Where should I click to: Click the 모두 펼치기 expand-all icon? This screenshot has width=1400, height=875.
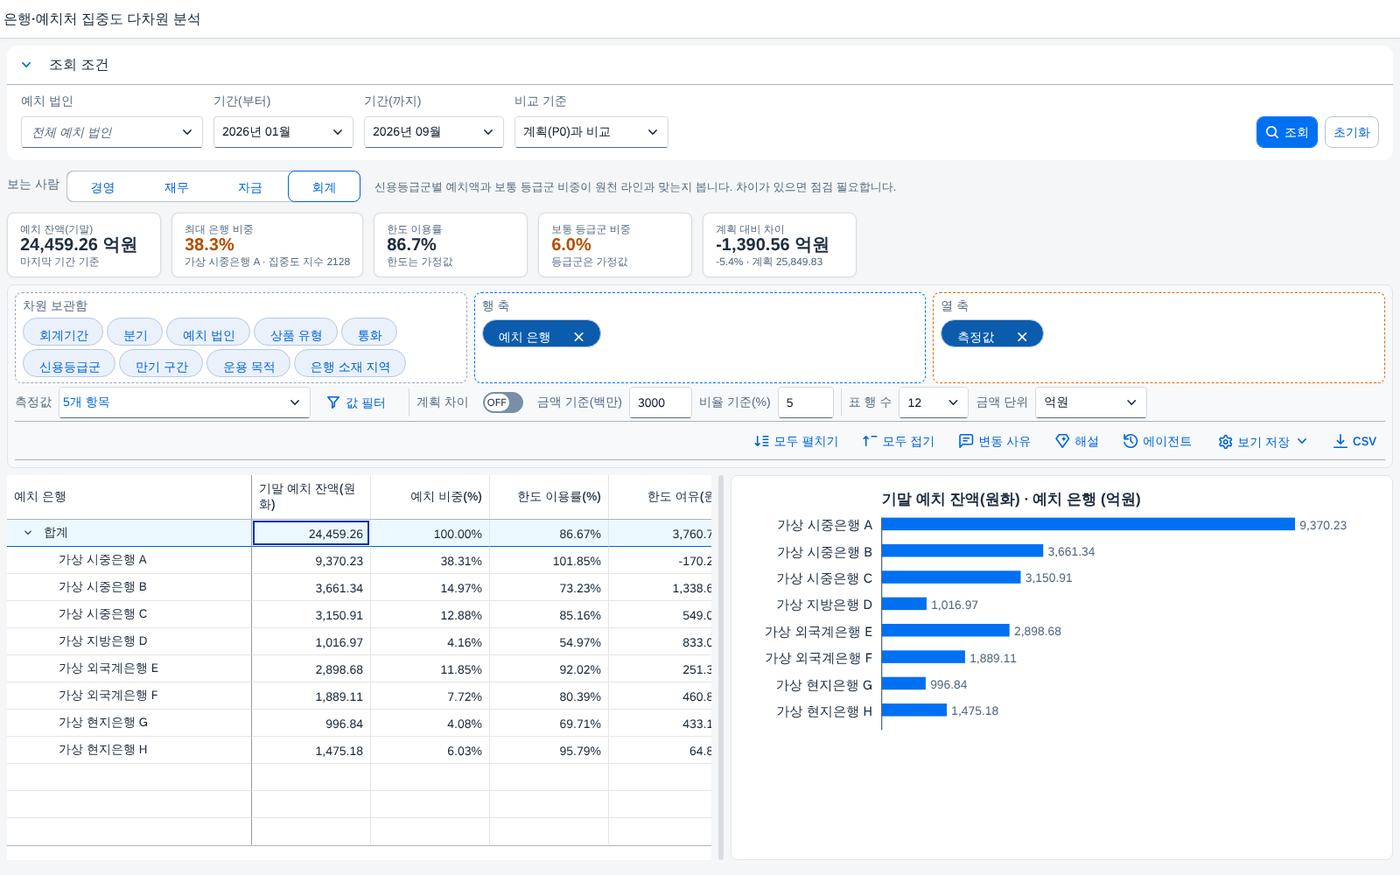coord(762,441)
